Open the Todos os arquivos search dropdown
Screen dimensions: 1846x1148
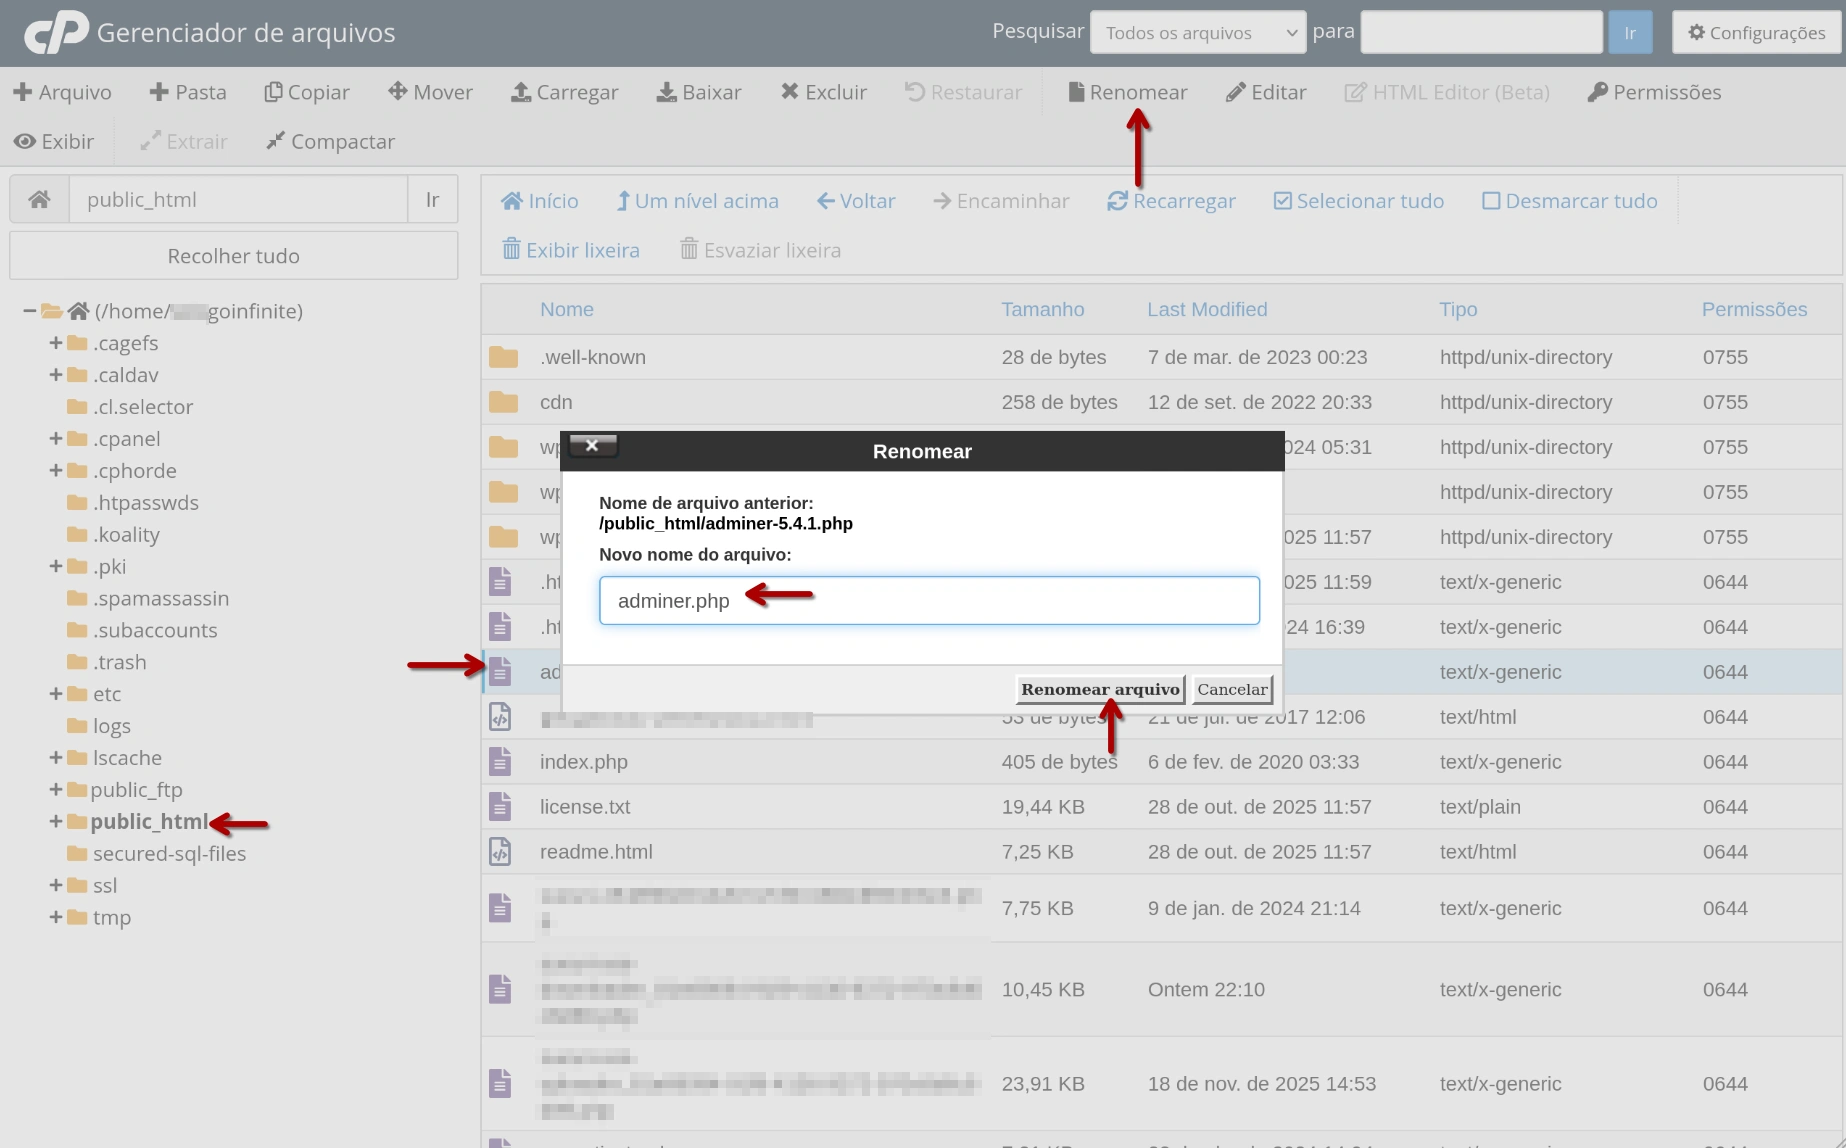click(1197, 32)
